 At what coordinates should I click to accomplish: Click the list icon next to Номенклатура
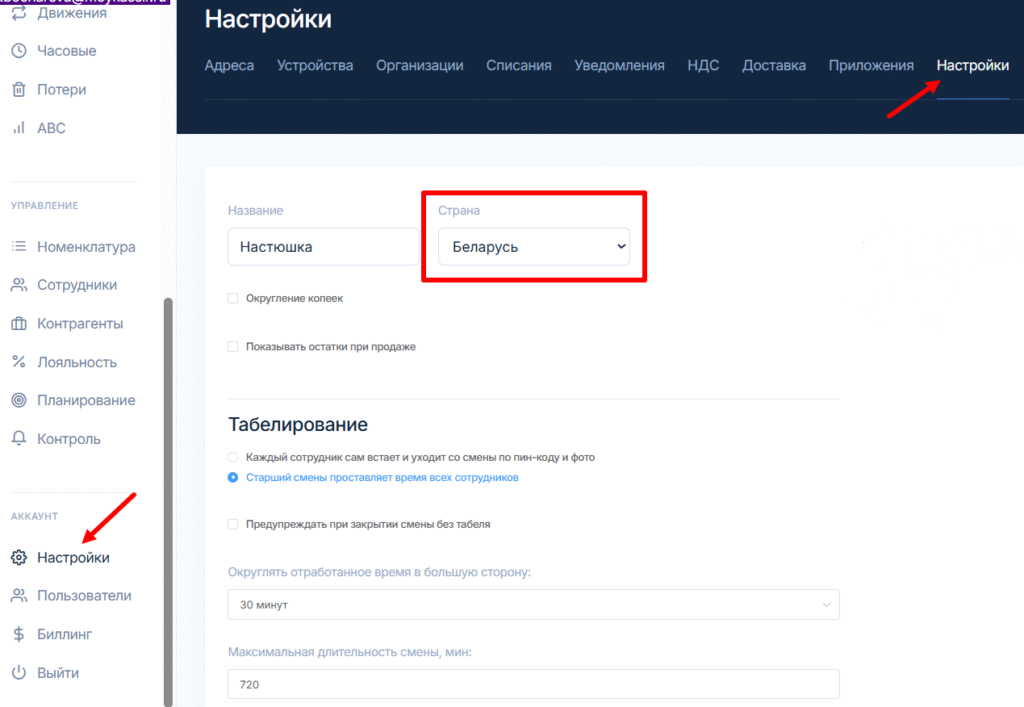pyautogui.click(x=19, y=247)
